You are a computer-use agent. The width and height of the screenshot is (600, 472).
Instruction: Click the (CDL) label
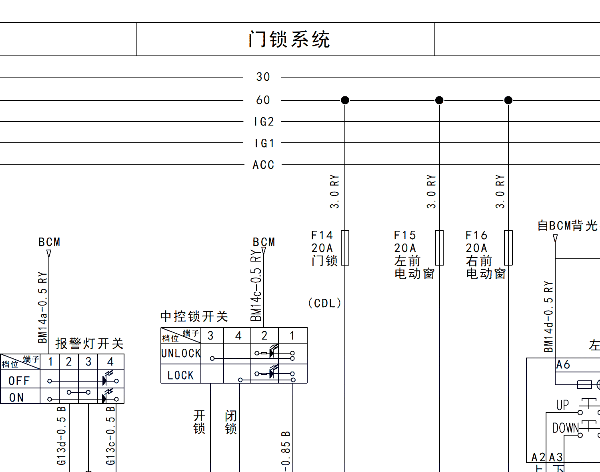click(324, 303)
